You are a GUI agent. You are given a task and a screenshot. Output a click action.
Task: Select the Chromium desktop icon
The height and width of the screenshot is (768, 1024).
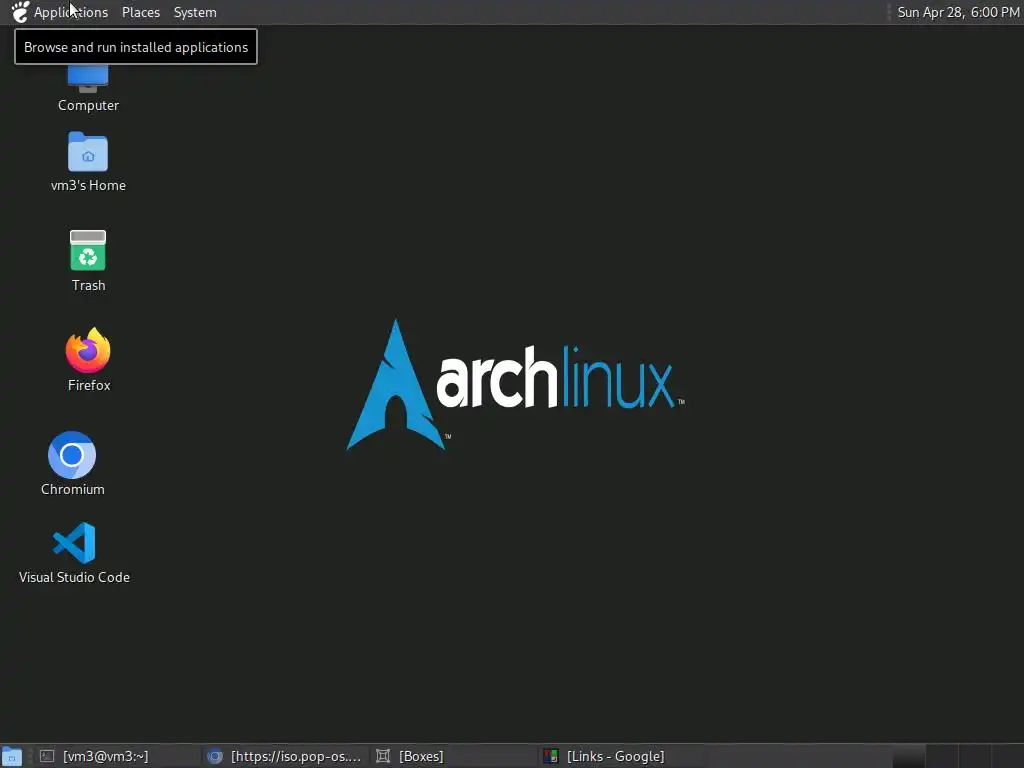tap(72, 464)
